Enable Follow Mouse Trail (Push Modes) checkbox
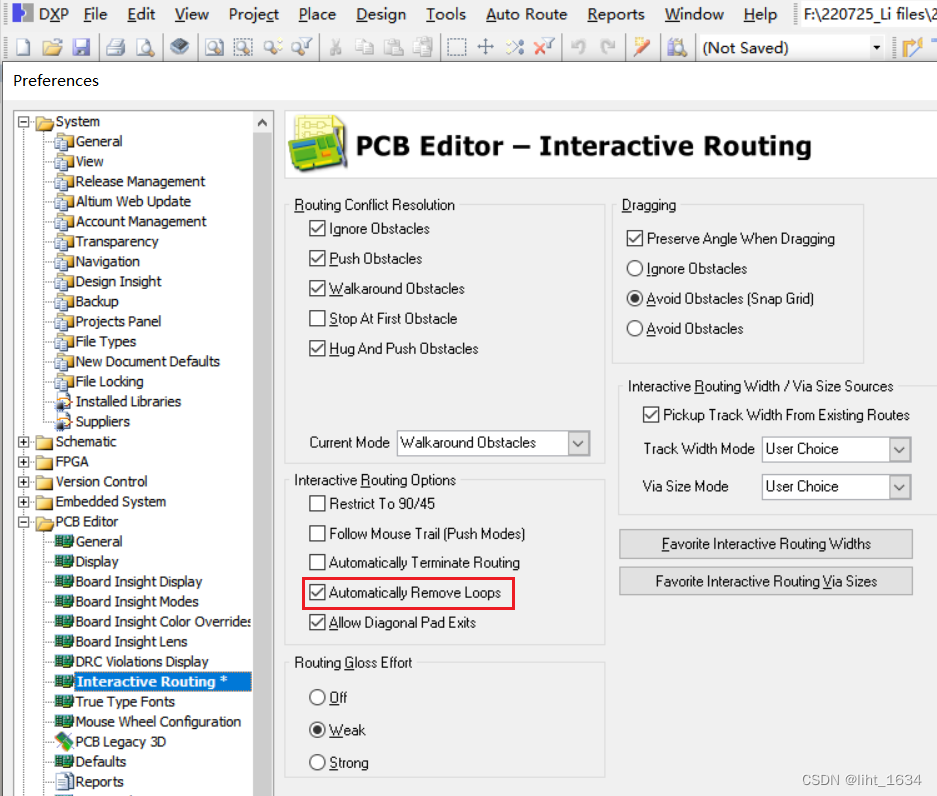 tap(317, 533)
